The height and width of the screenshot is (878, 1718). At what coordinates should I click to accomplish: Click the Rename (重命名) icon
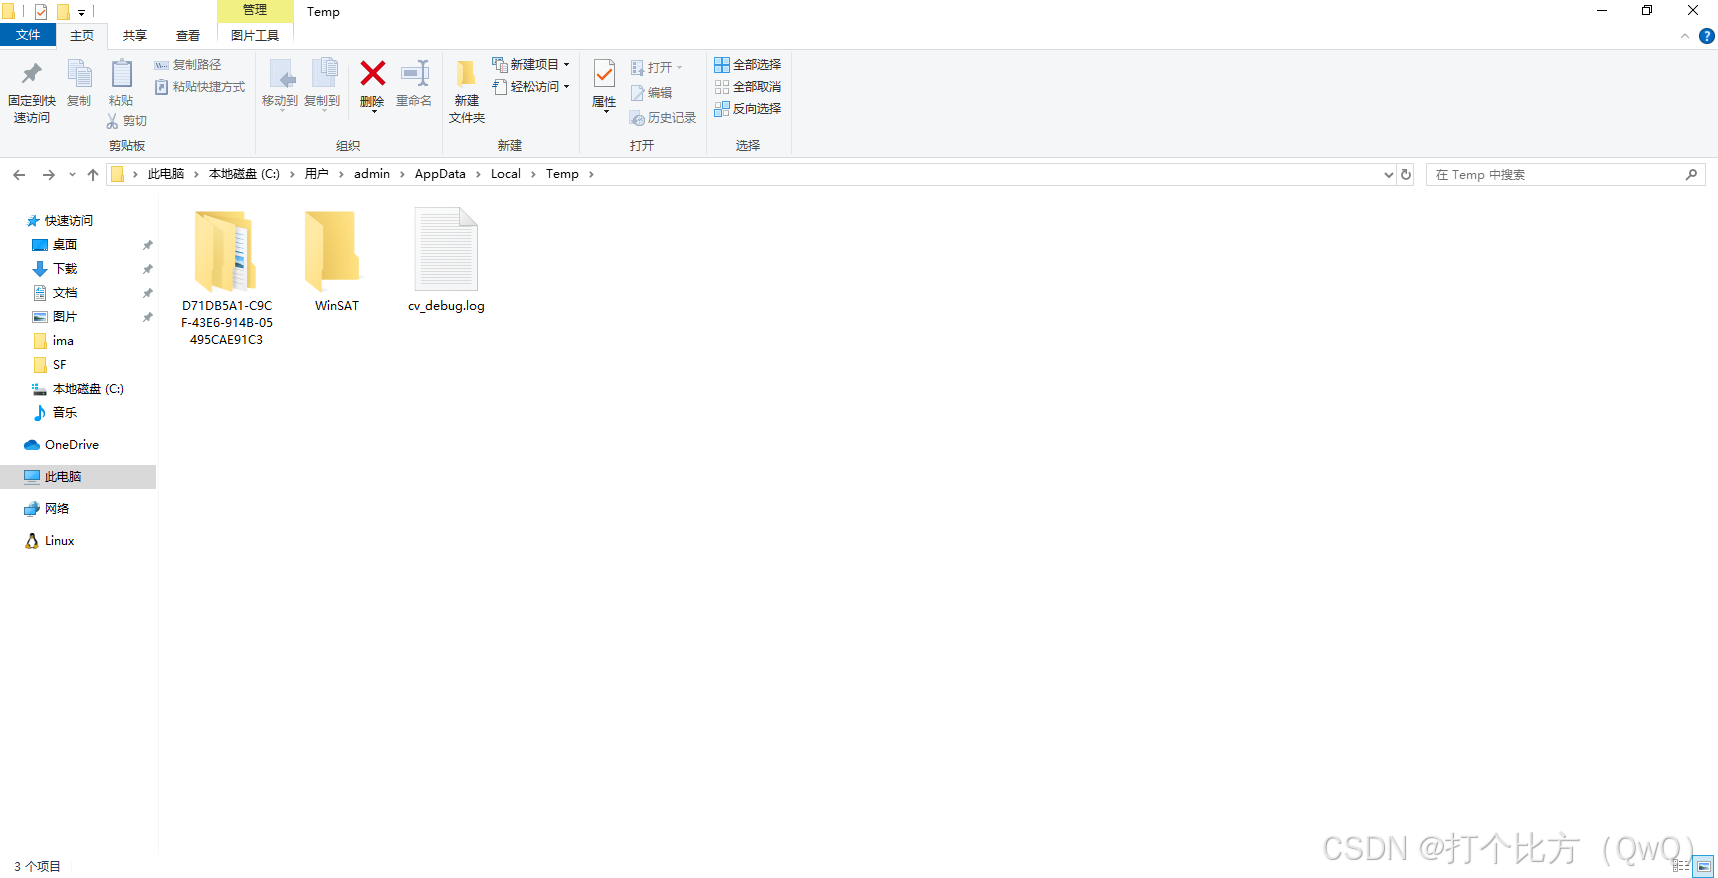click(414, 74)
